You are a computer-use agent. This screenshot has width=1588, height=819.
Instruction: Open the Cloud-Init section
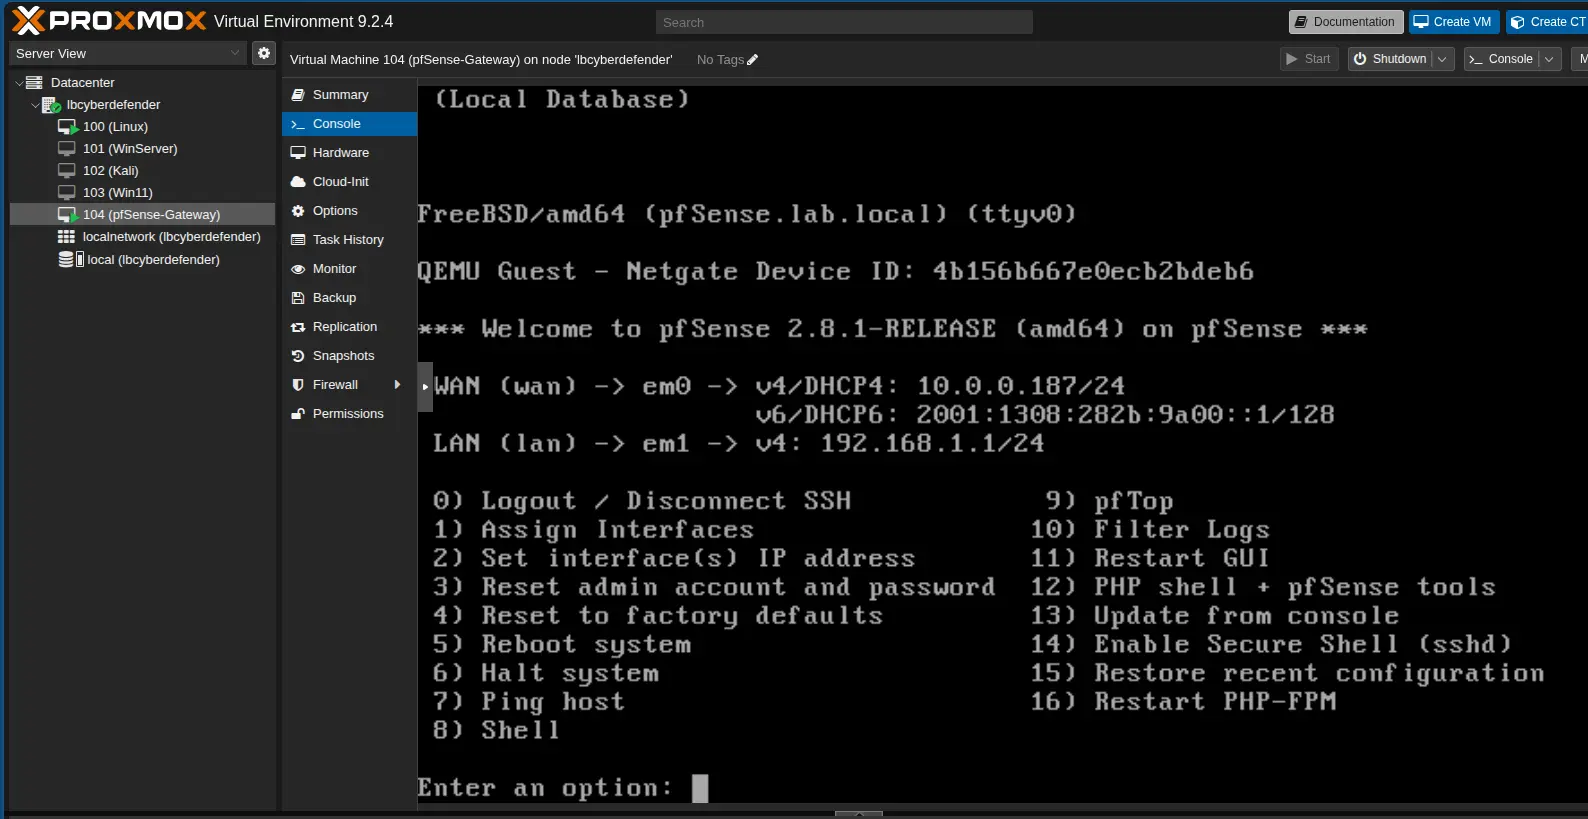point(349,182)
